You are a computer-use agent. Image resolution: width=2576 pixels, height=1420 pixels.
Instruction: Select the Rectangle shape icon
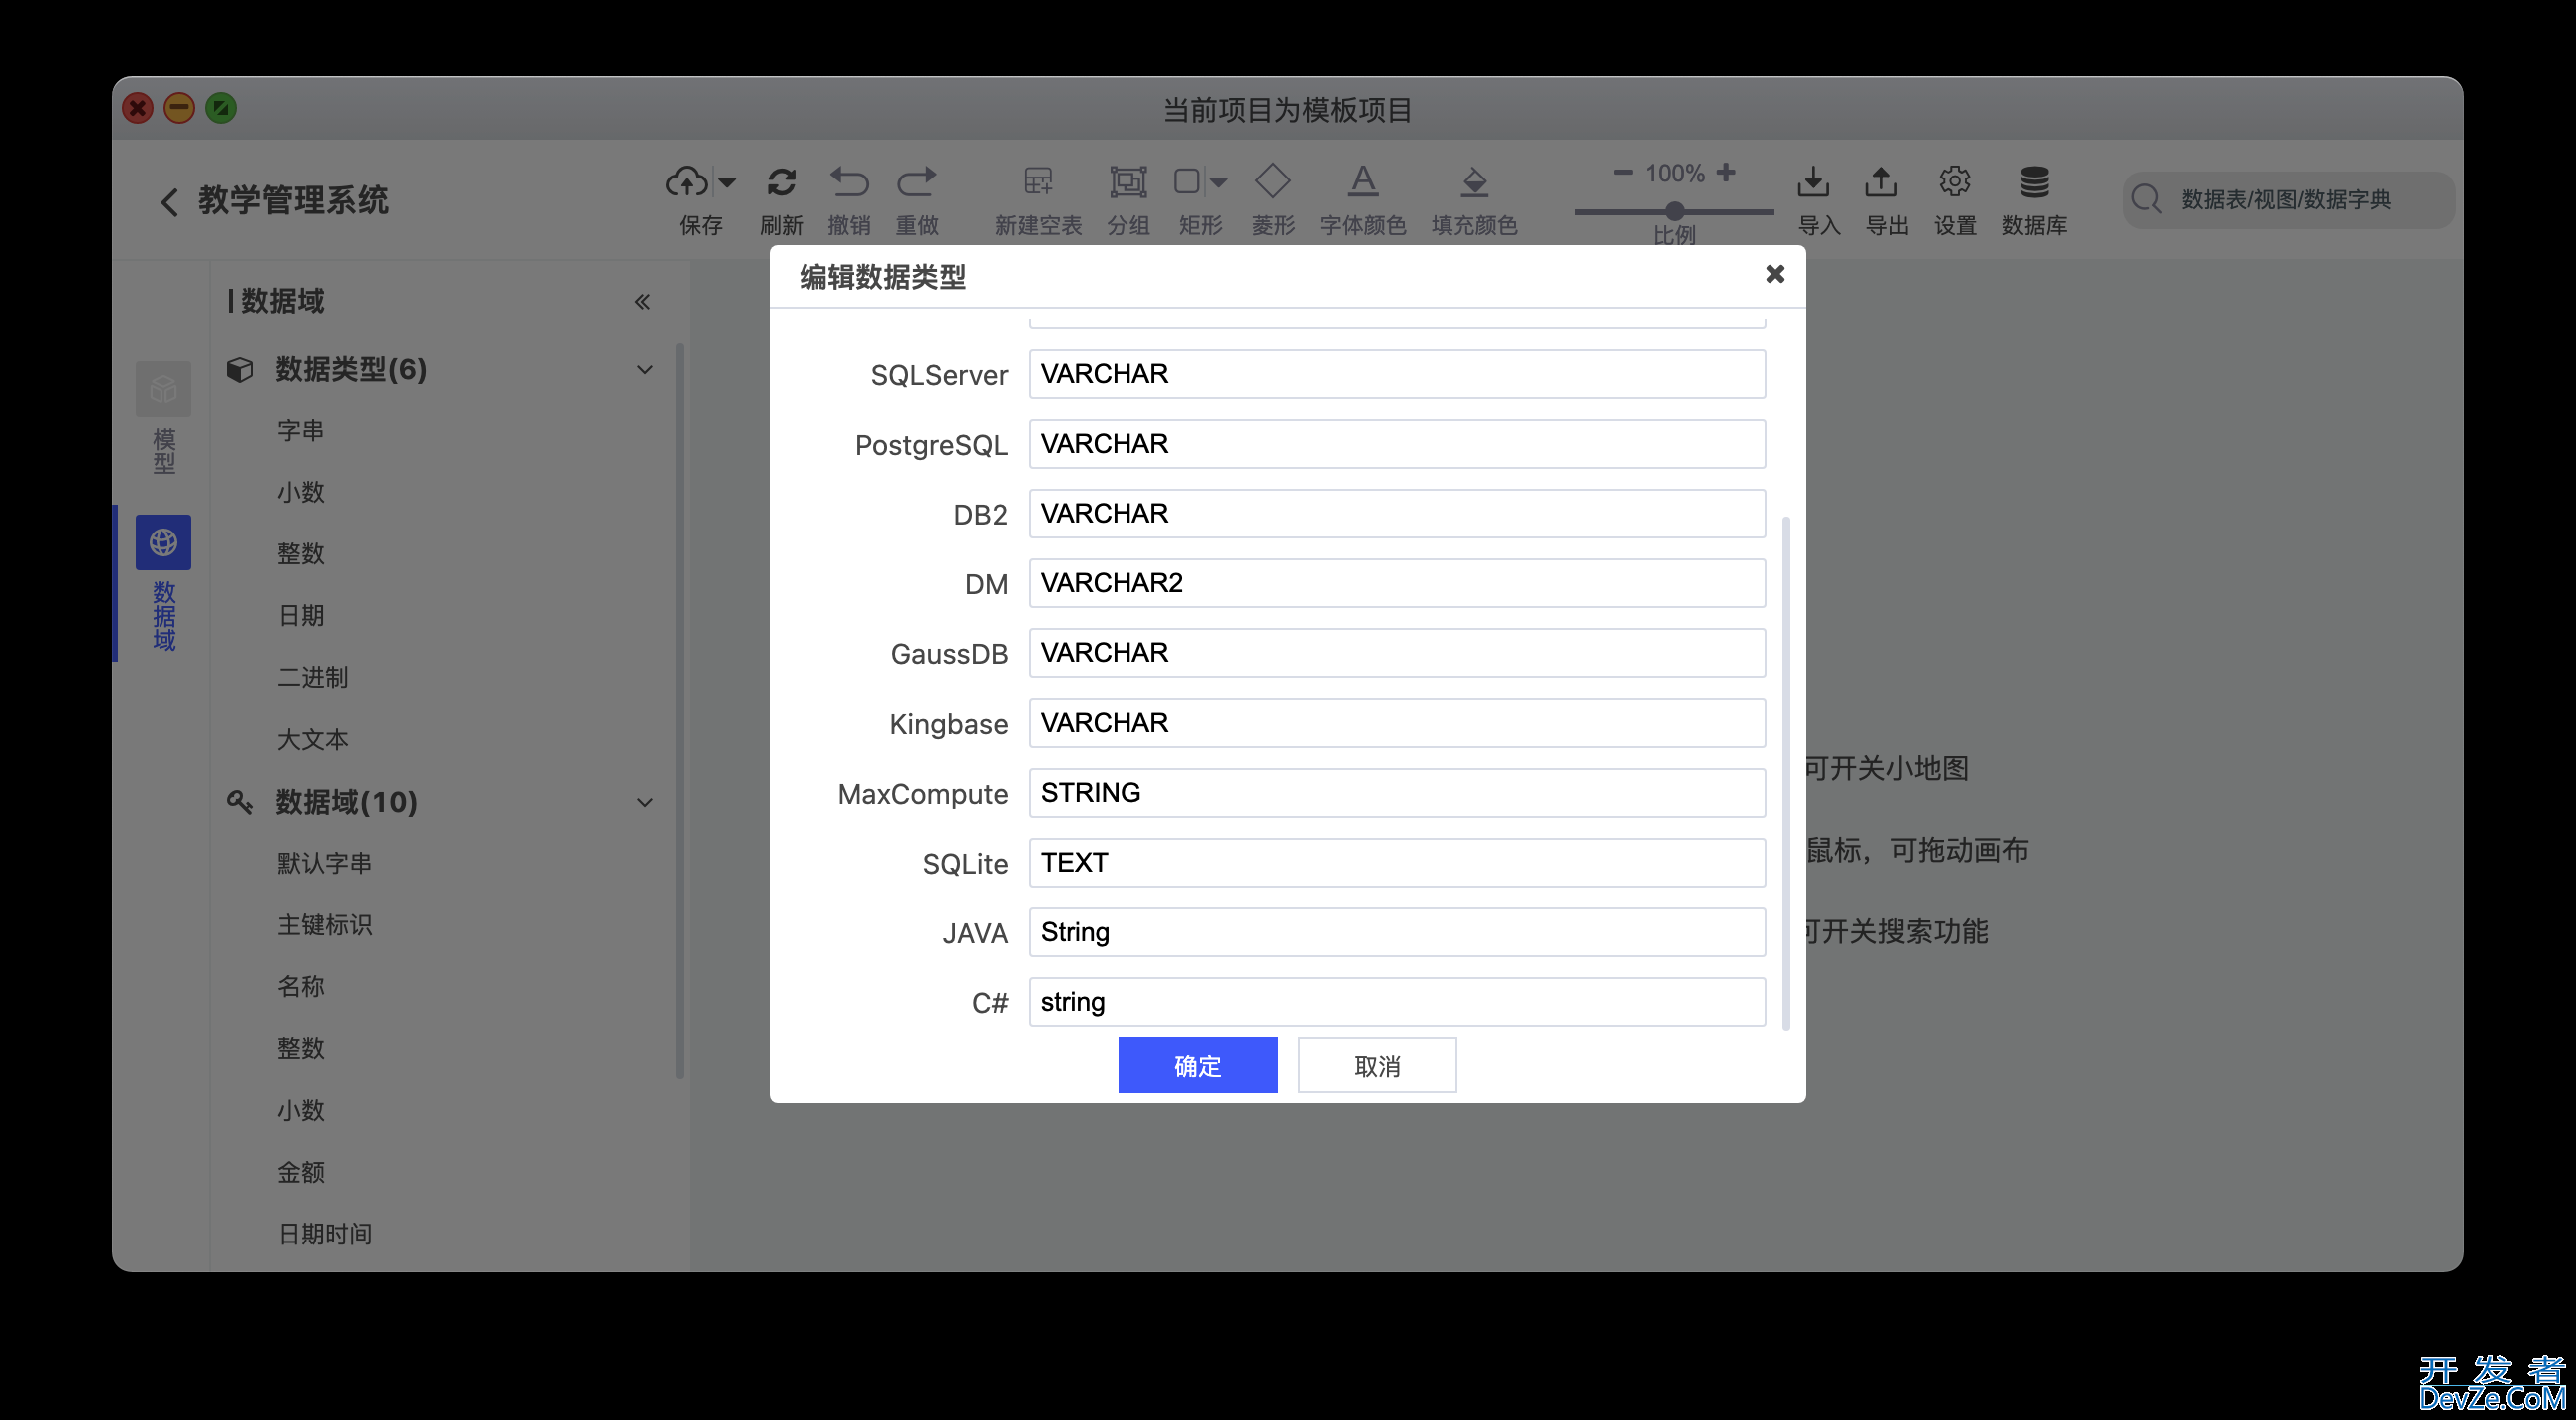[1187, 181]
